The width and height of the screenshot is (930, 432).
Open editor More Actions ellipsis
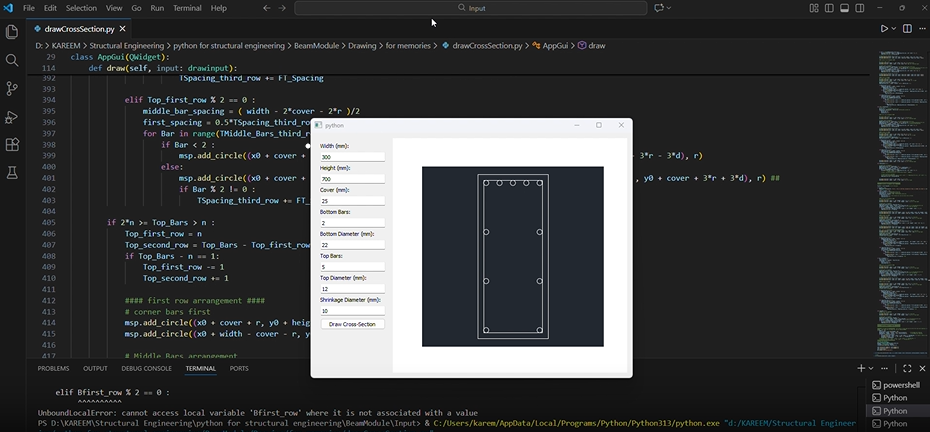click(x=922, y=28)
